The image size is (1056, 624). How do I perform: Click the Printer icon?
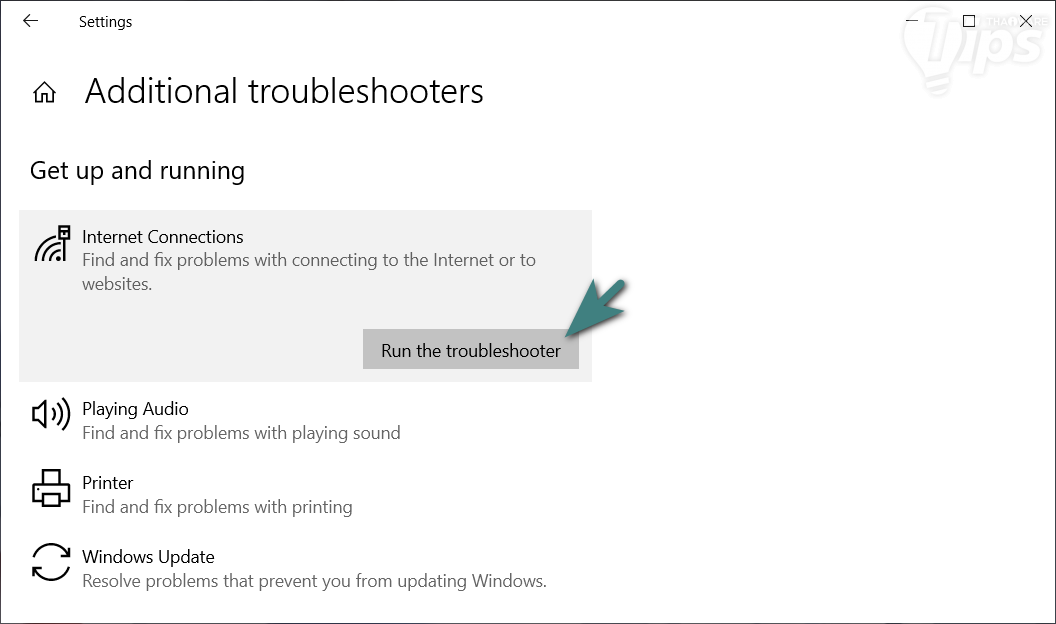[51, 488]
